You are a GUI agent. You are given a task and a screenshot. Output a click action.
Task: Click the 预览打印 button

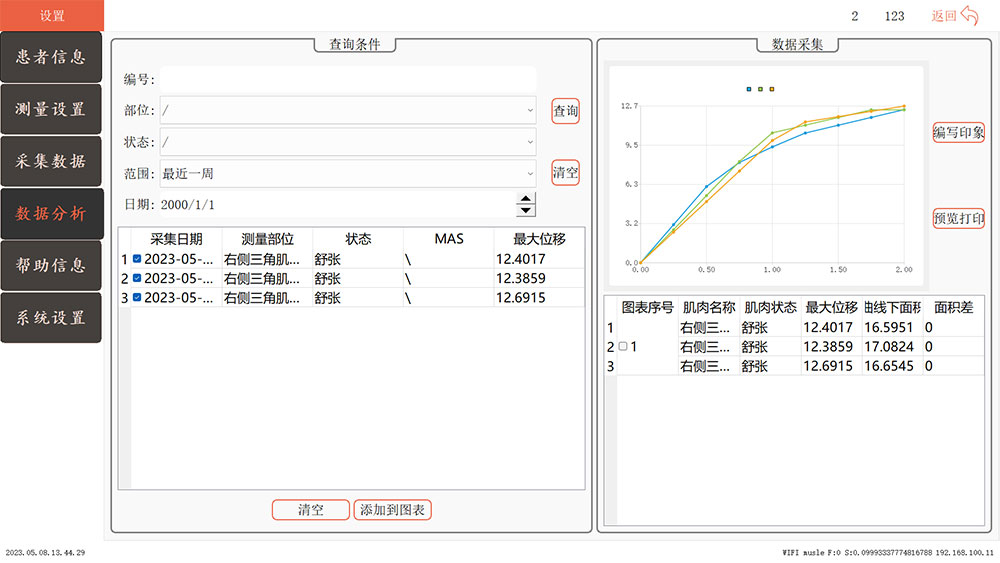point(958,218)
